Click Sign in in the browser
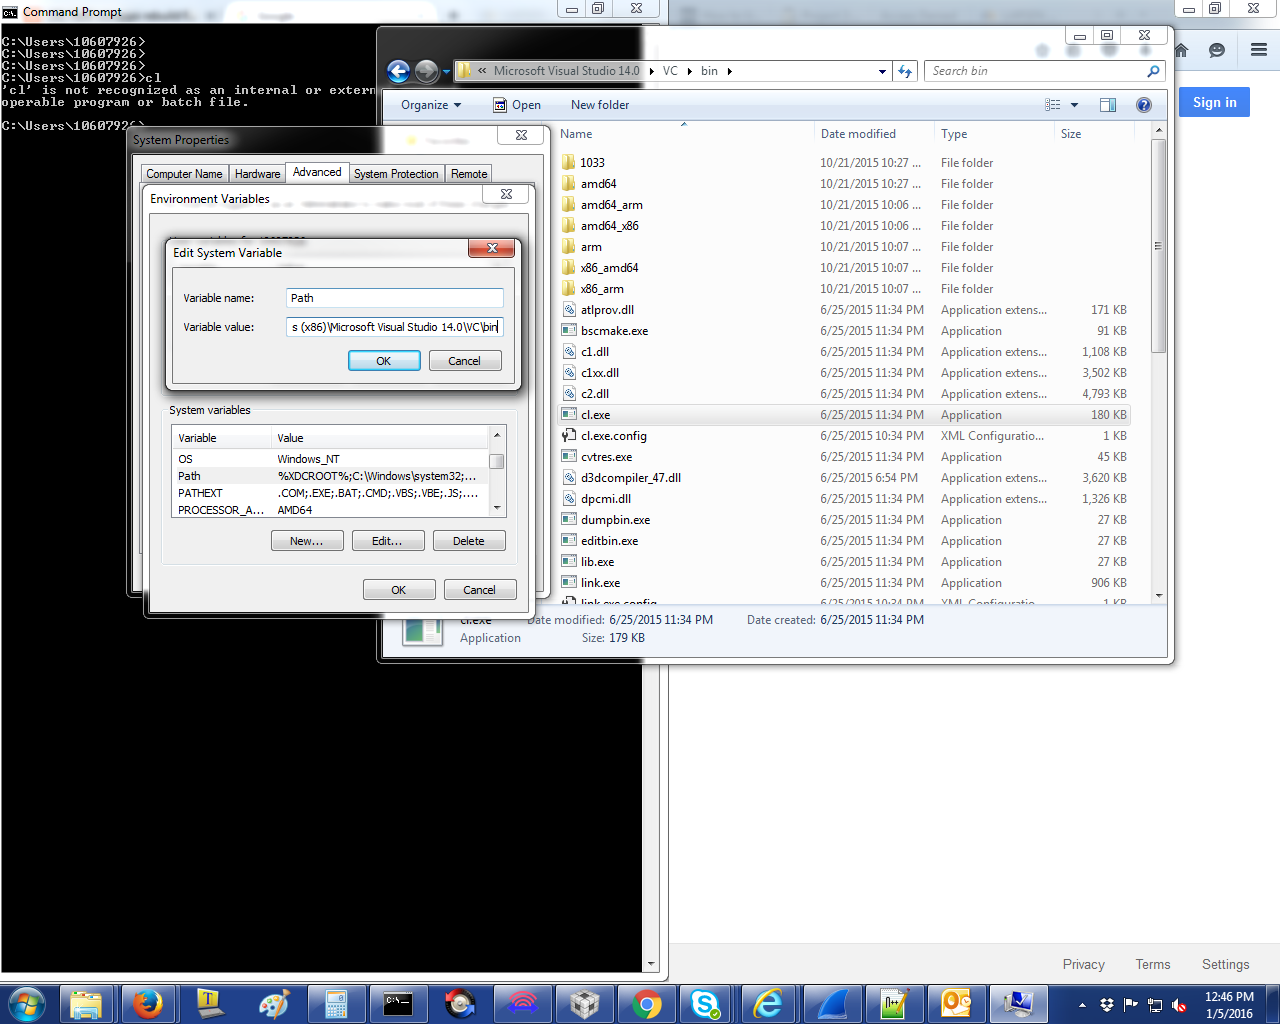This screenshot has width=1280, height=1024. [1215, 102]
